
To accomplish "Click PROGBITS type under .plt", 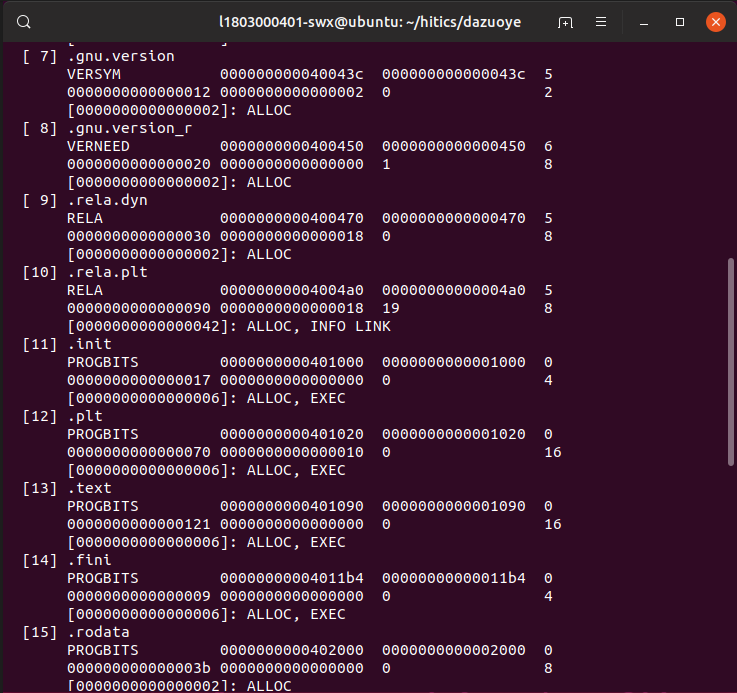I will pyautogui.click(x=103, y=434).
